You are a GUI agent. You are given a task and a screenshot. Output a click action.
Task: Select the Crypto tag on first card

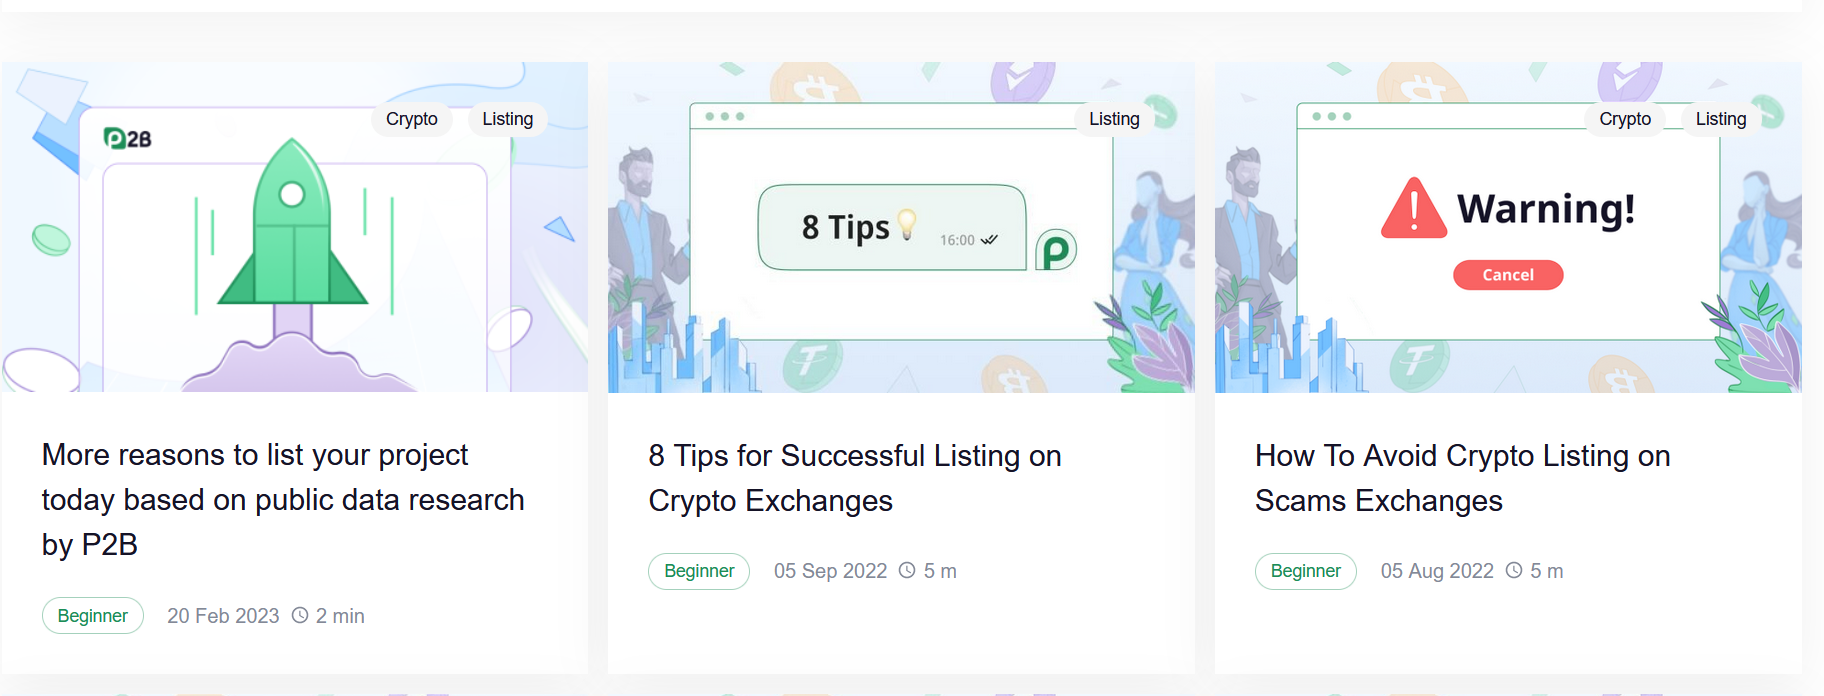pyautogui.click(x=412, y=119)
